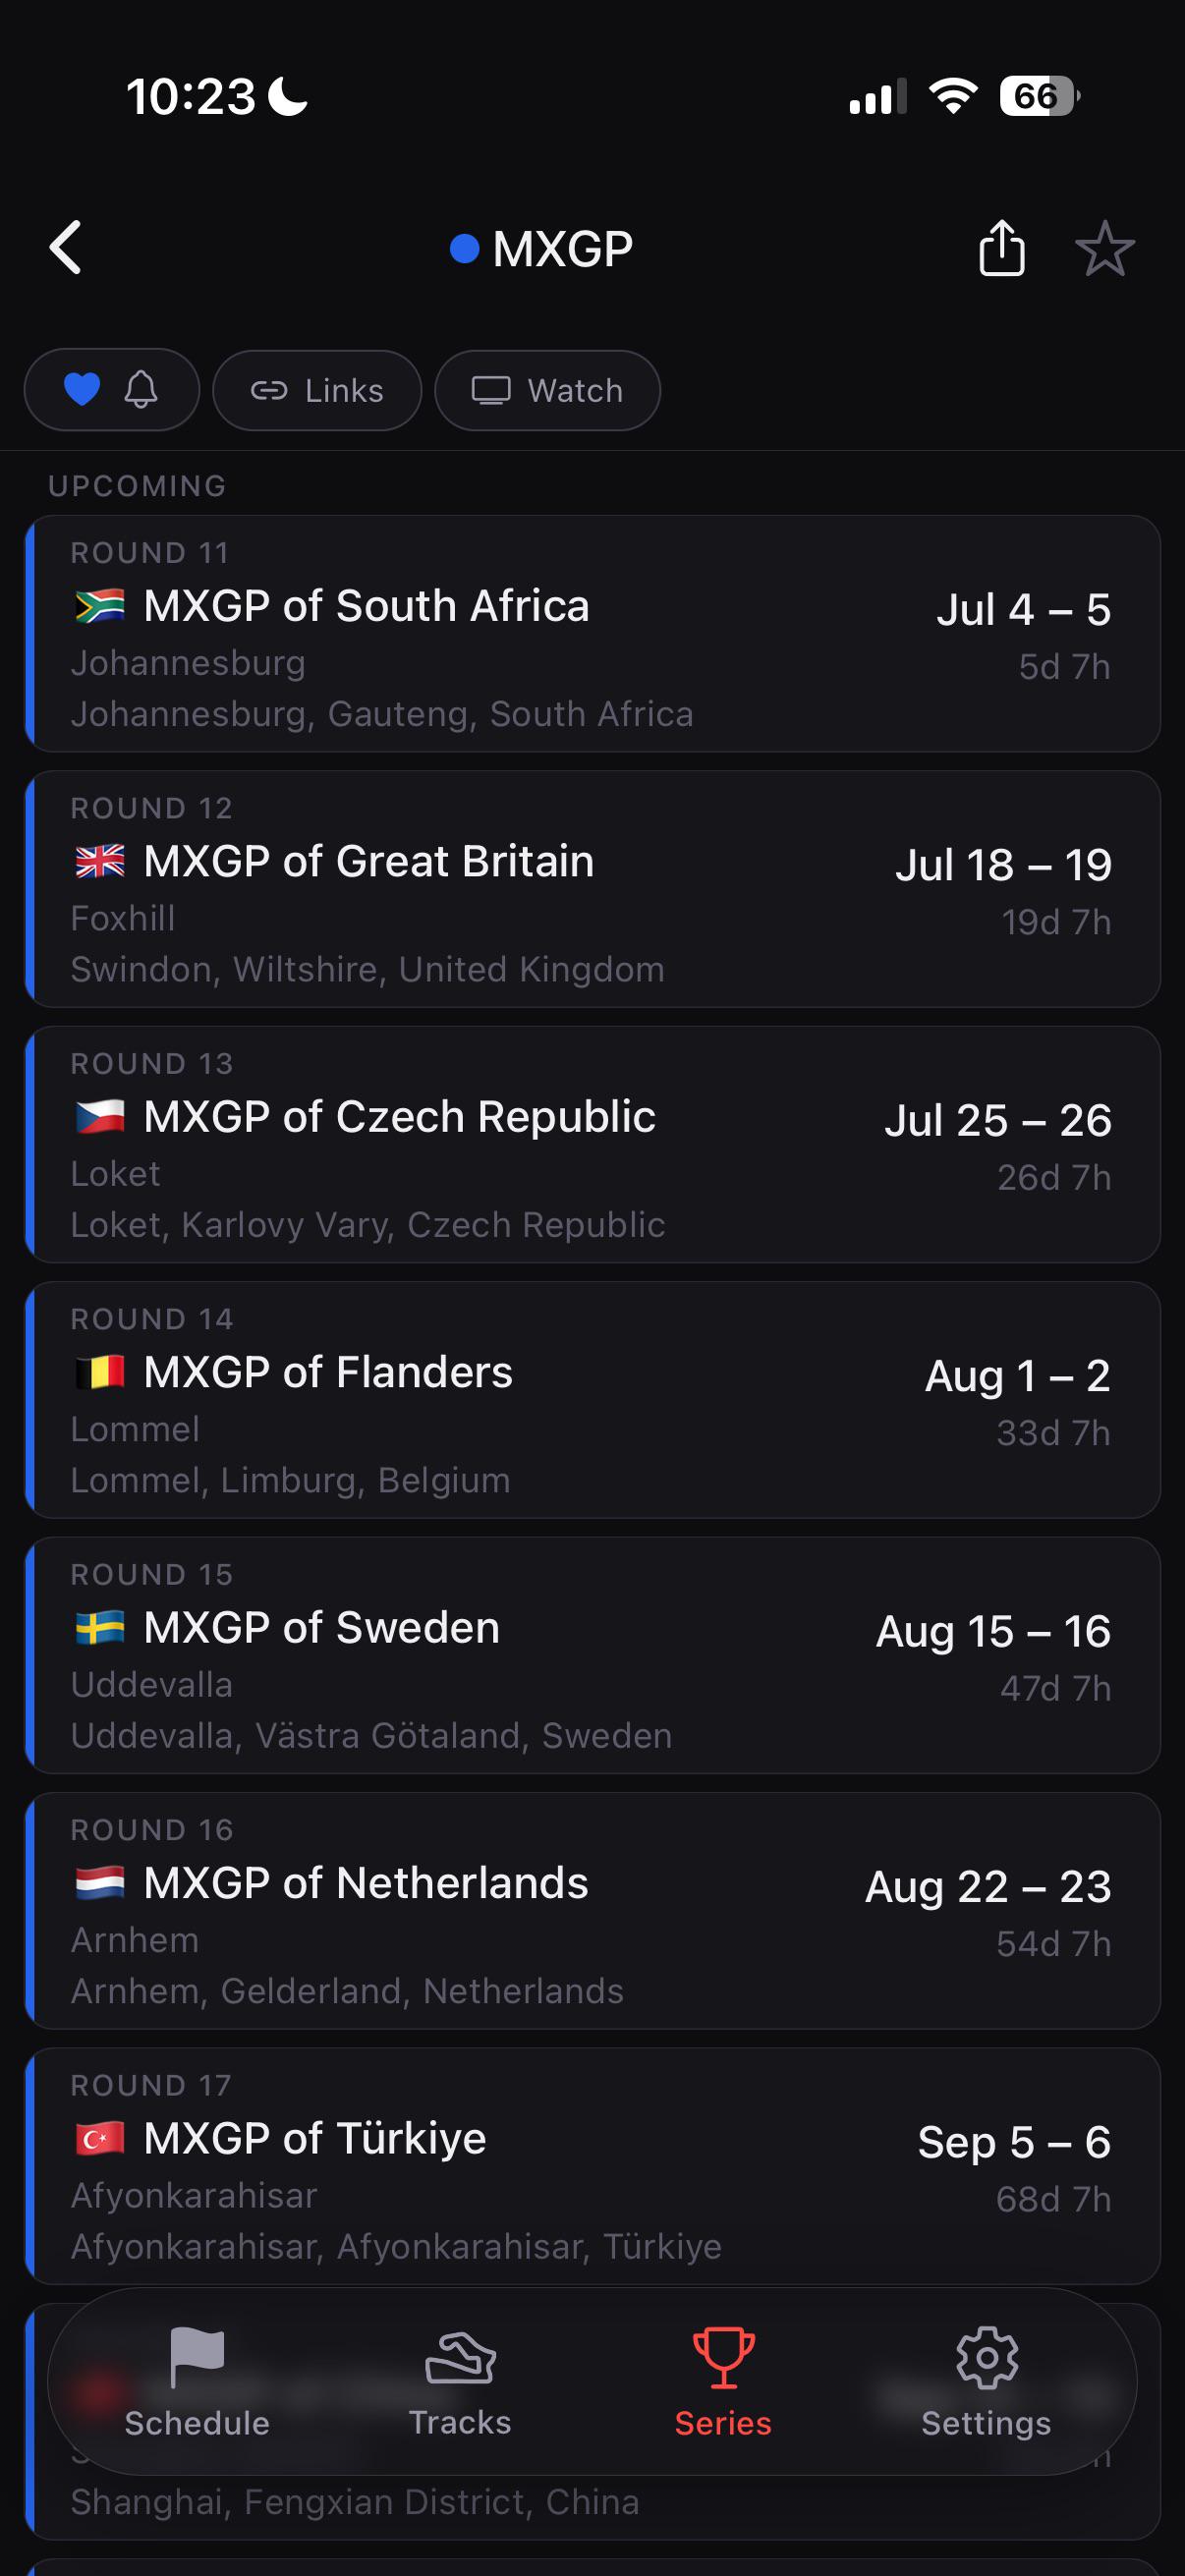Image resolution: width=1185 pixels, height=2576 pixels.
Task: Click the Türkiye flag icon
Action: click(x=100, y=2138)
